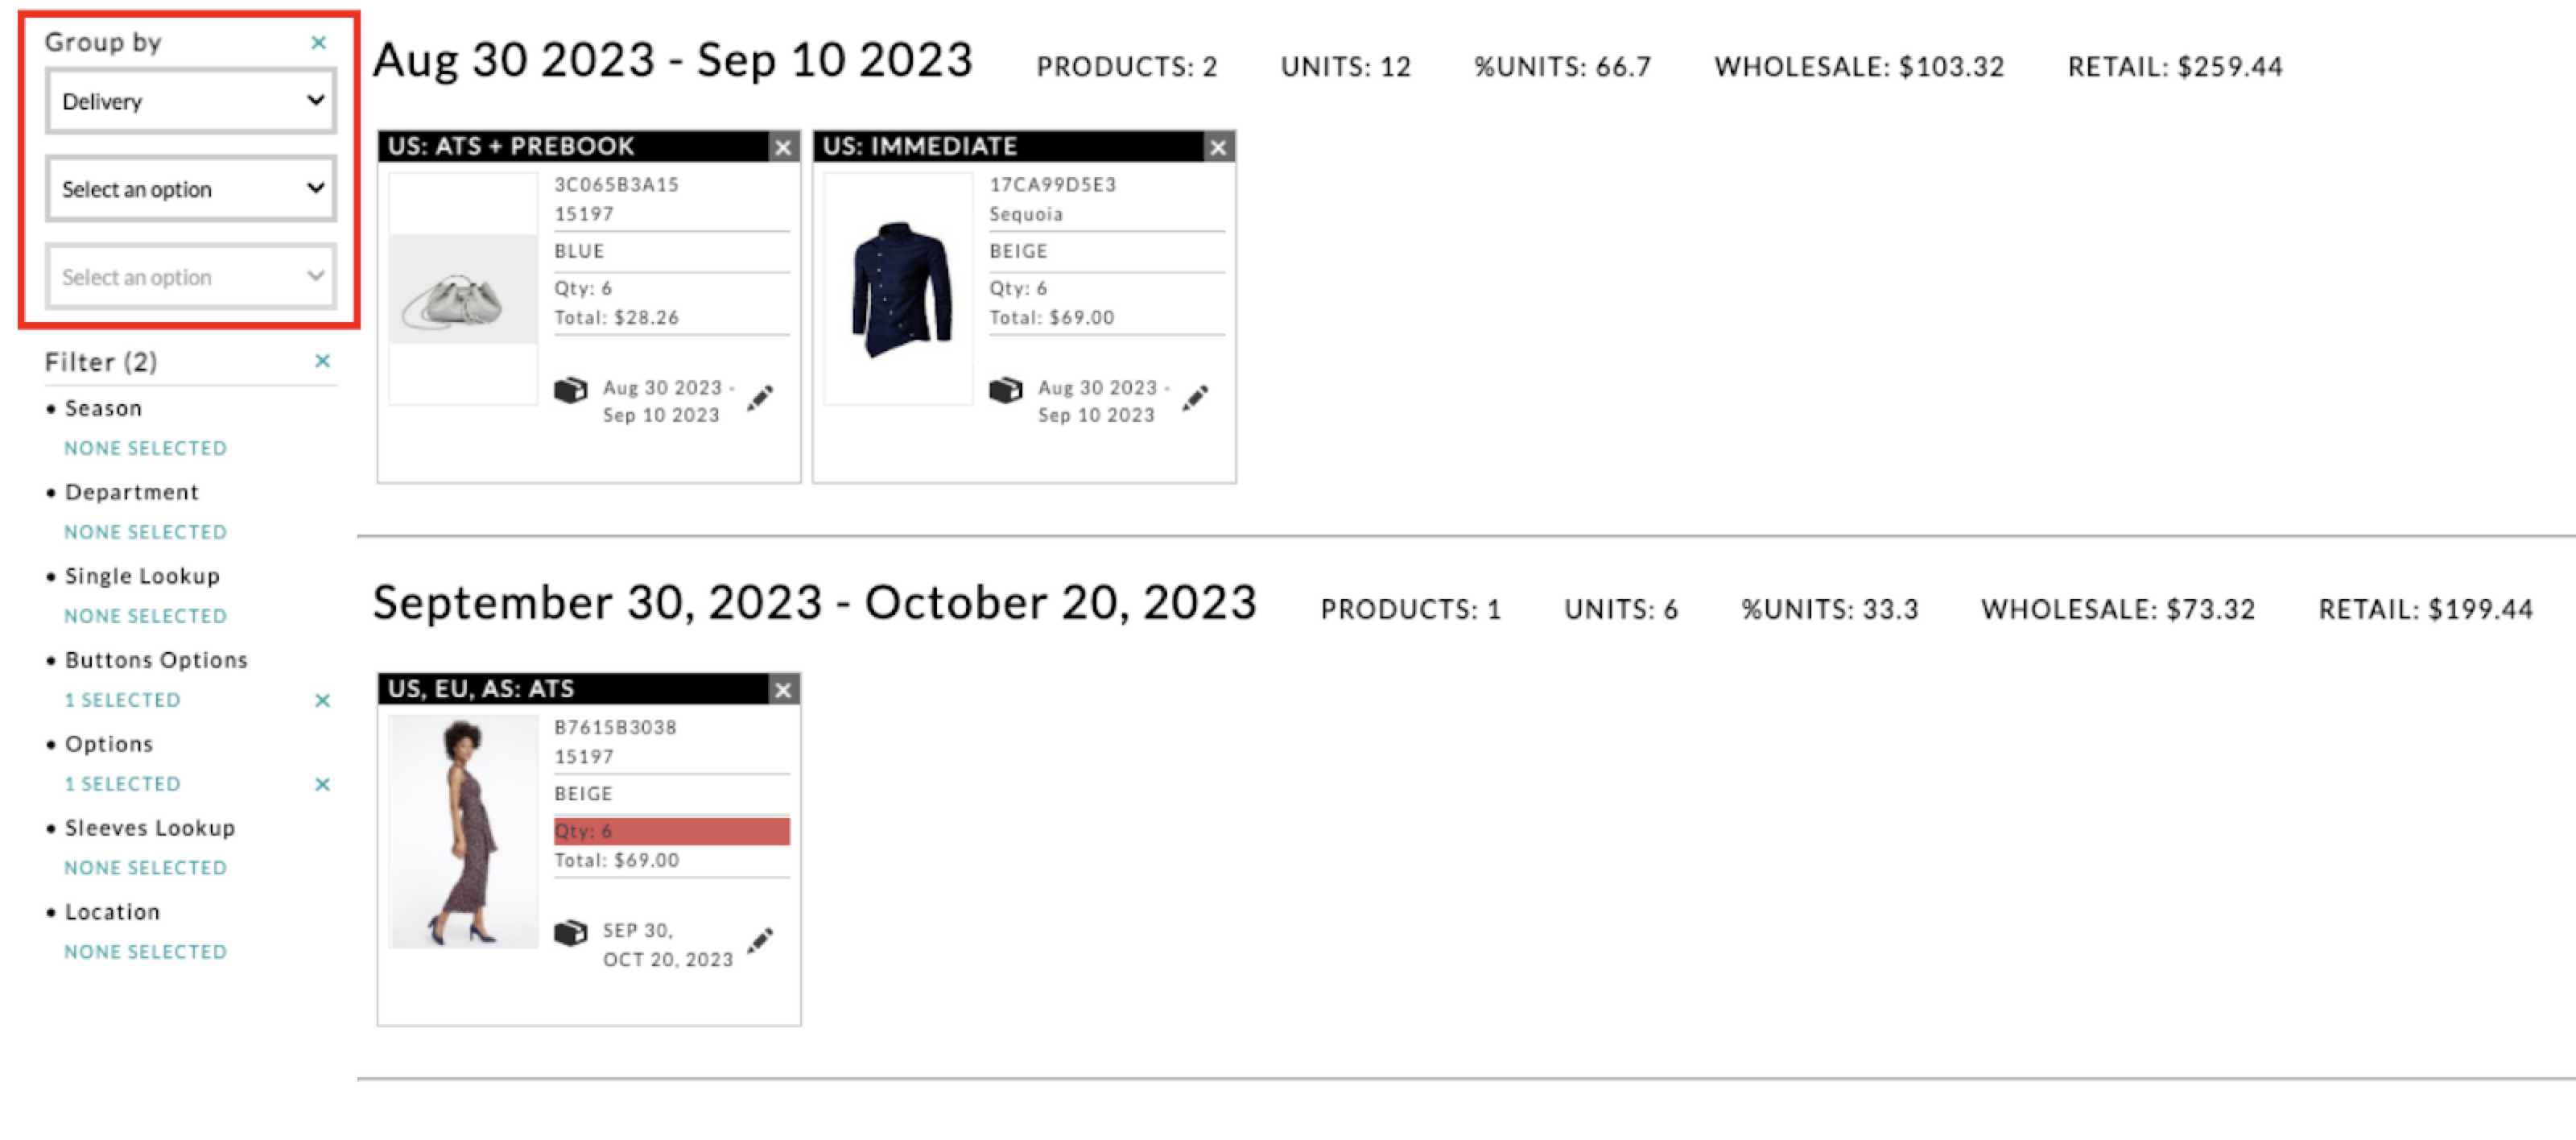Clear the Buttons Options selected filter
Image resolution: width=2576 pixels, height=1140 pixels.
point(322,700)
